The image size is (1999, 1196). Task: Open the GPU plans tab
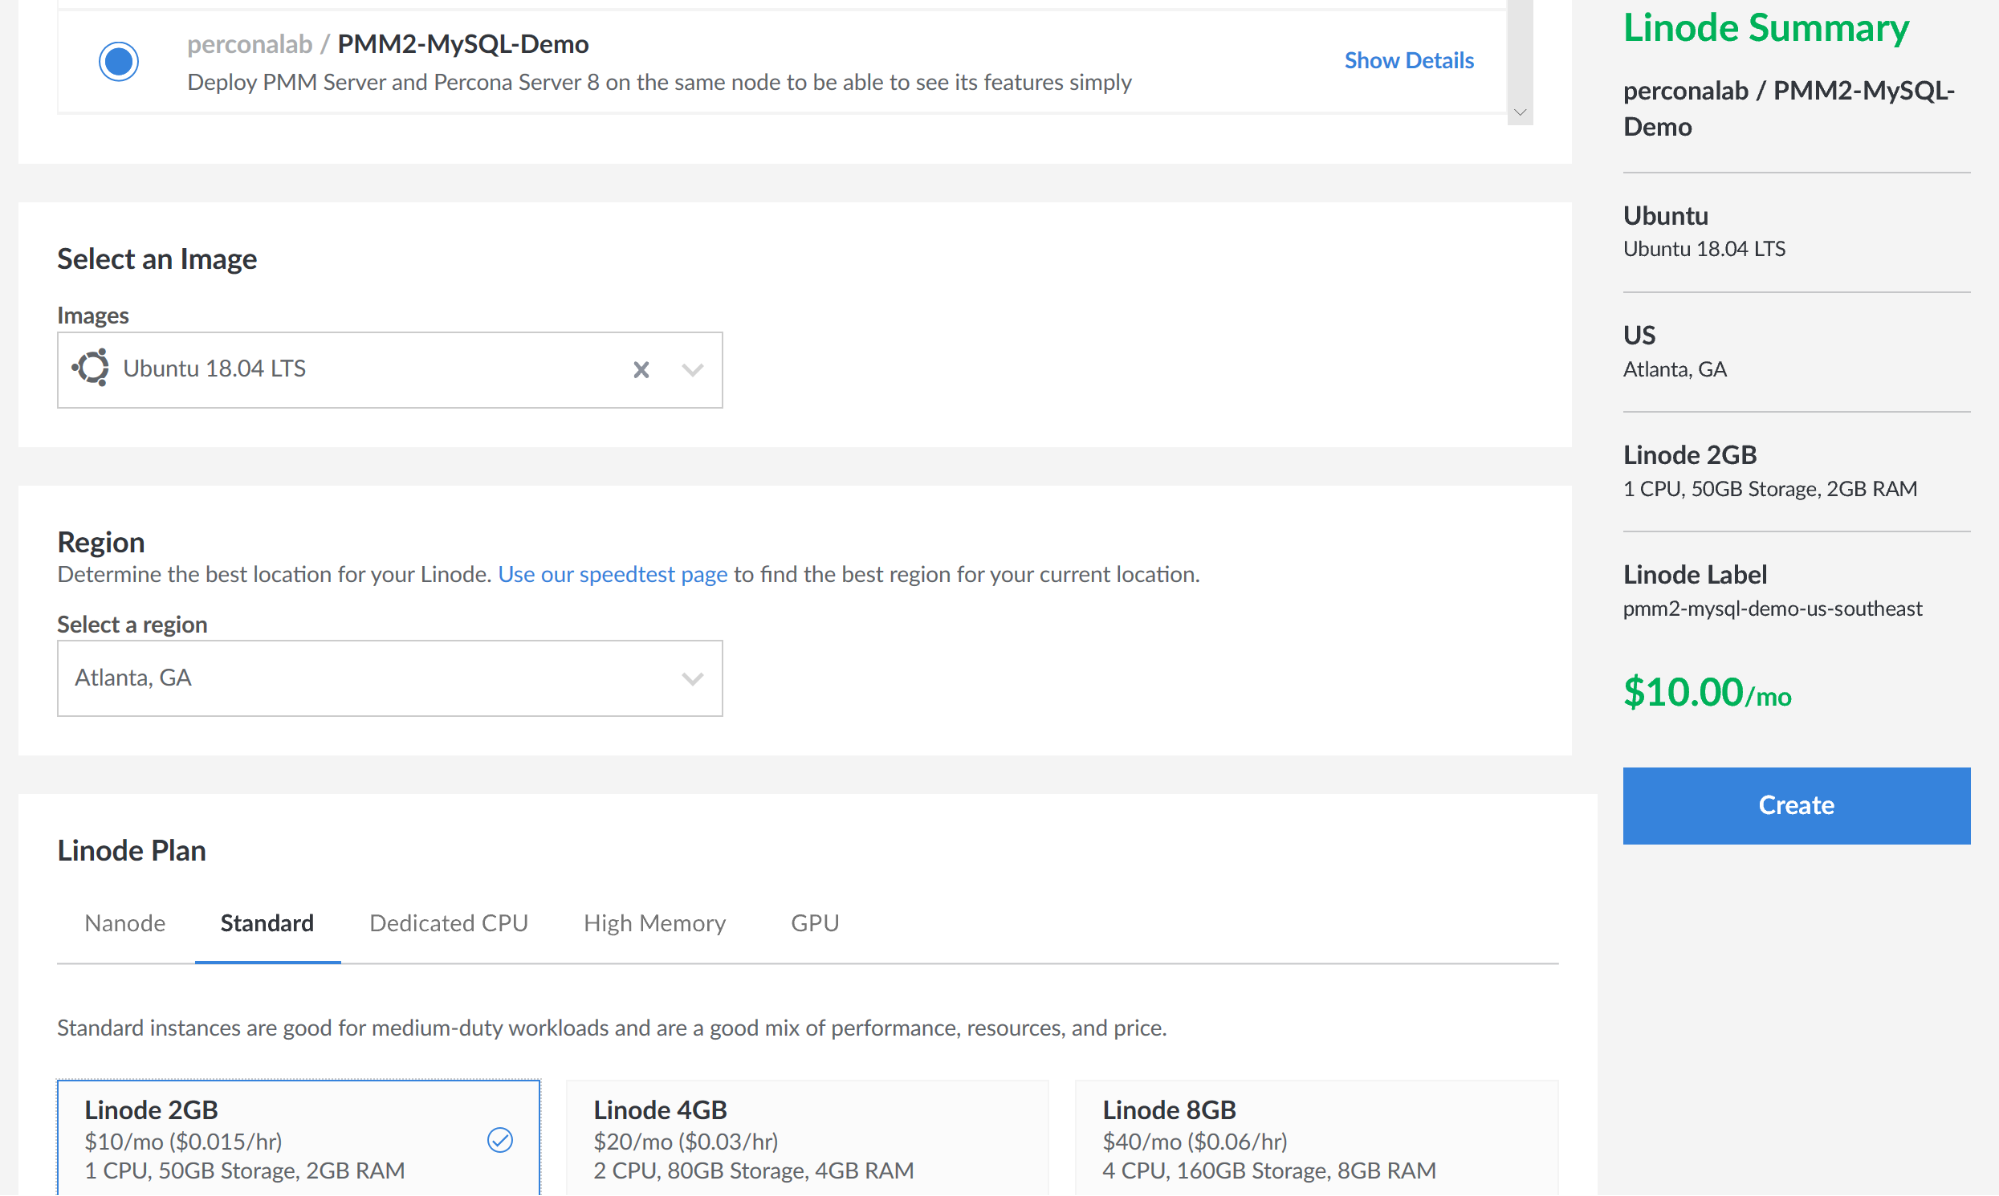814,923
